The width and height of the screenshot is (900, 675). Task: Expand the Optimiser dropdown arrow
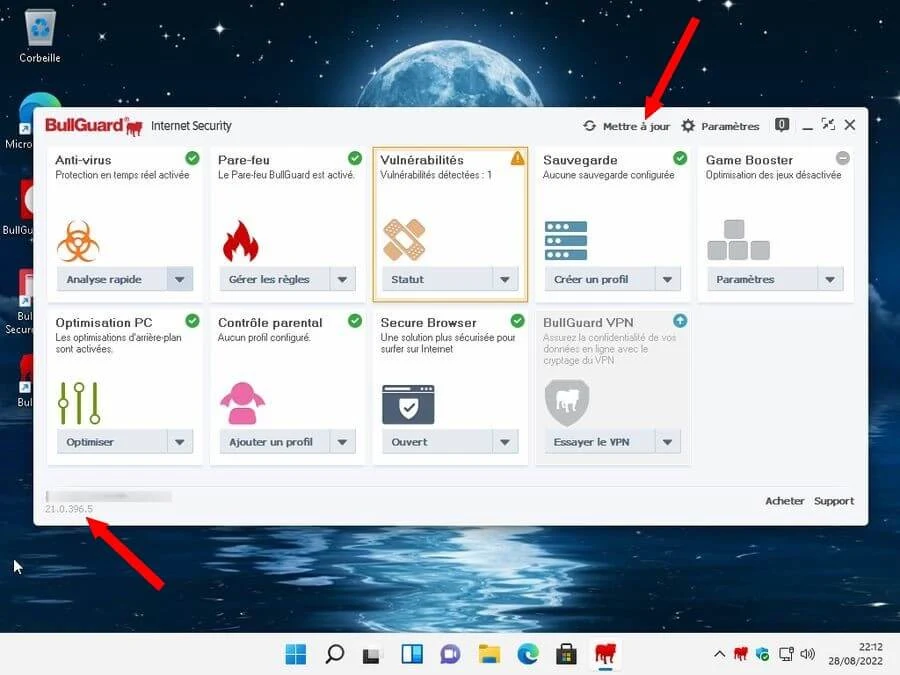coord(180,442)
